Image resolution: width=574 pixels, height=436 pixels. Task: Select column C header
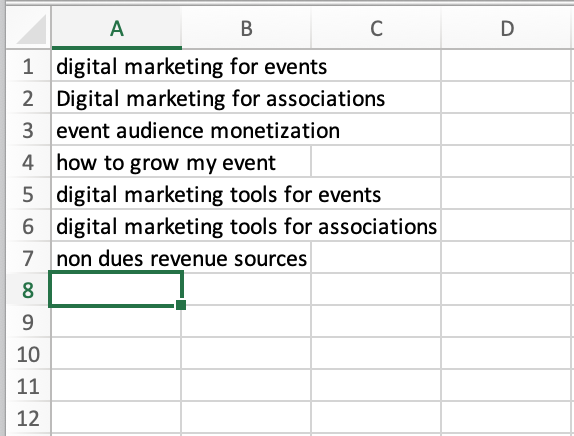(376, 28)
